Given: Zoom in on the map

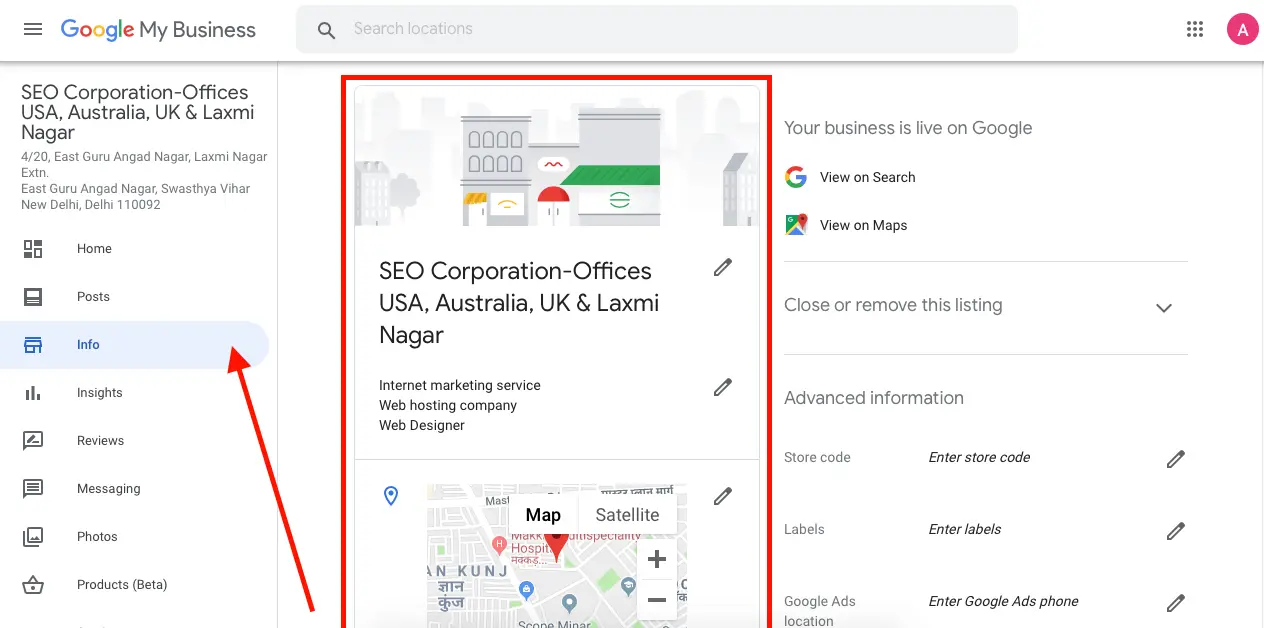Looking at the screenshot, I should (657, 559).
